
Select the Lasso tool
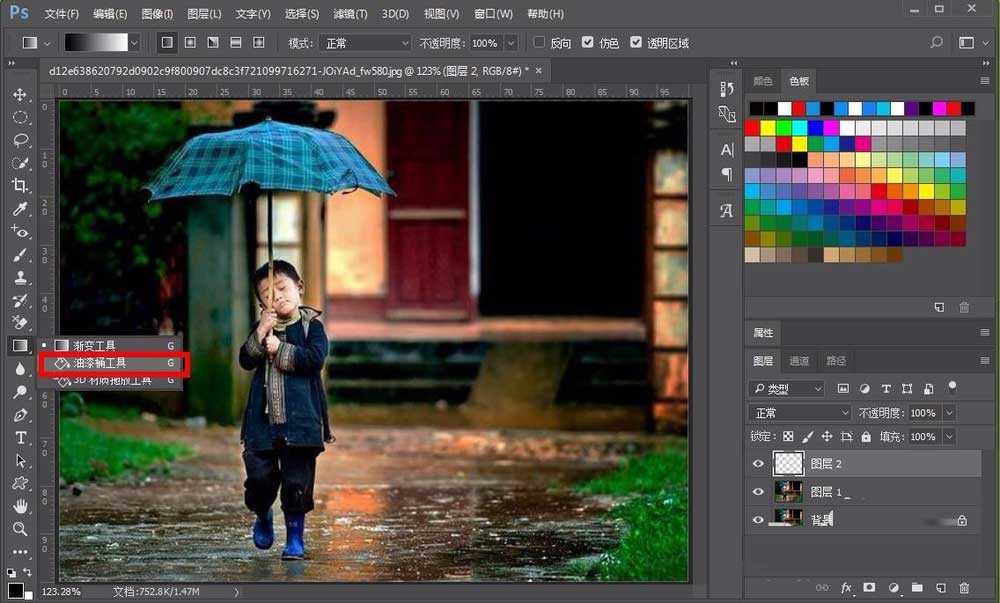[x=20, y=141]
